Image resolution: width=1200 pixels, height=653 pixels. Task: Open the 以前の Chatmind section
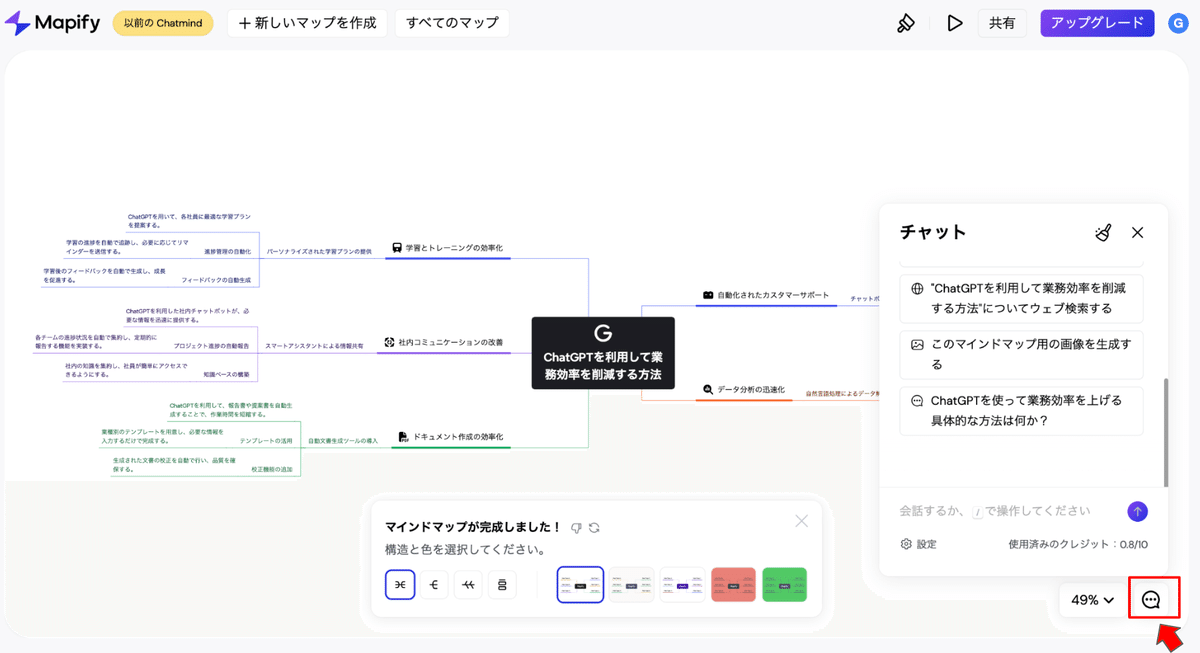(x=163, y=22)
